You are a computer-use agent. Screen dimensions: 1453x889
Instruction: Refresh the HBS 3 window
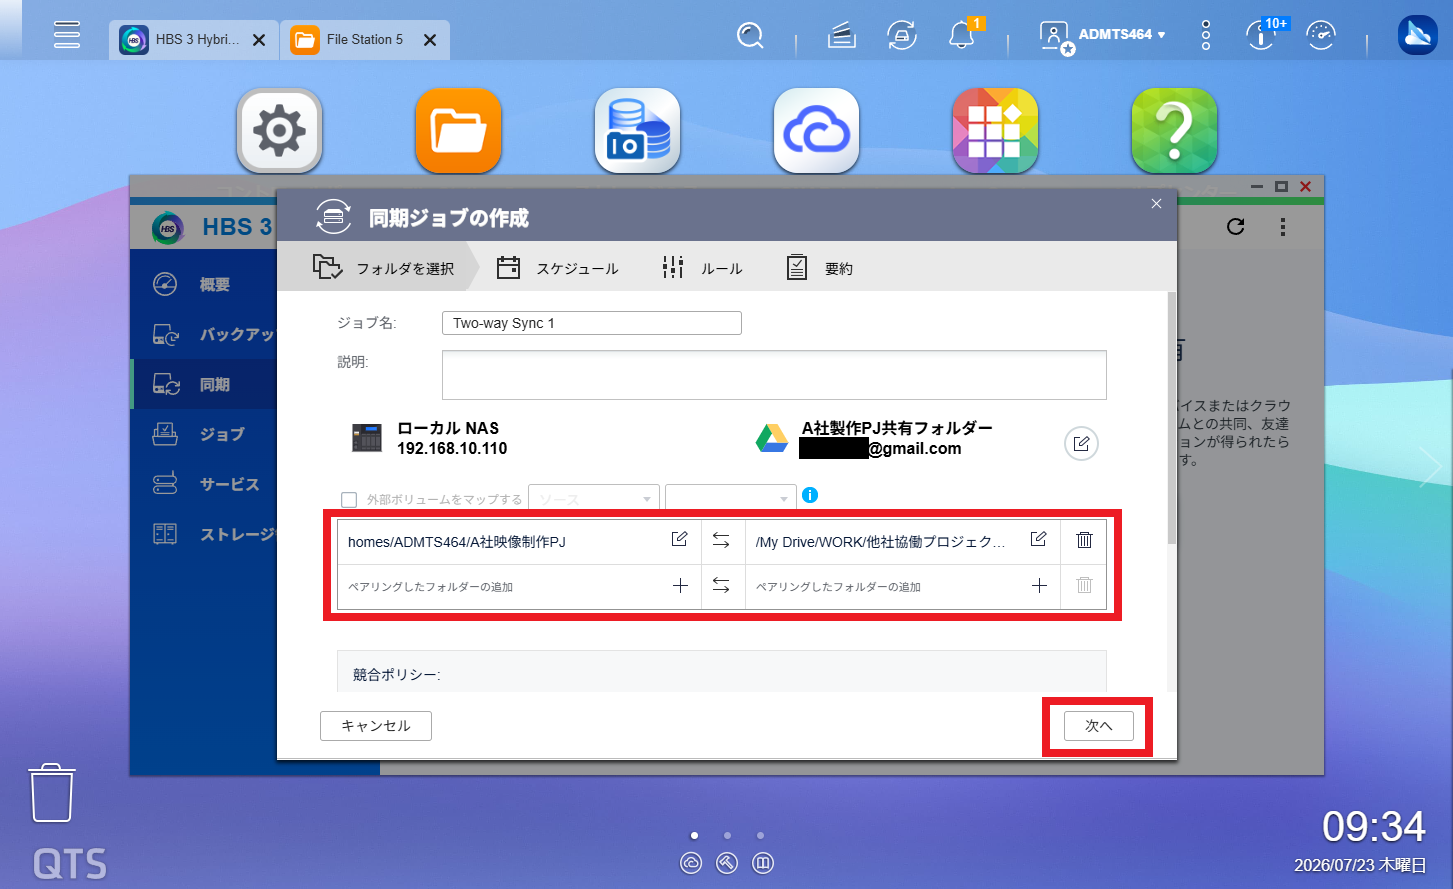[x=1236, y=227]
